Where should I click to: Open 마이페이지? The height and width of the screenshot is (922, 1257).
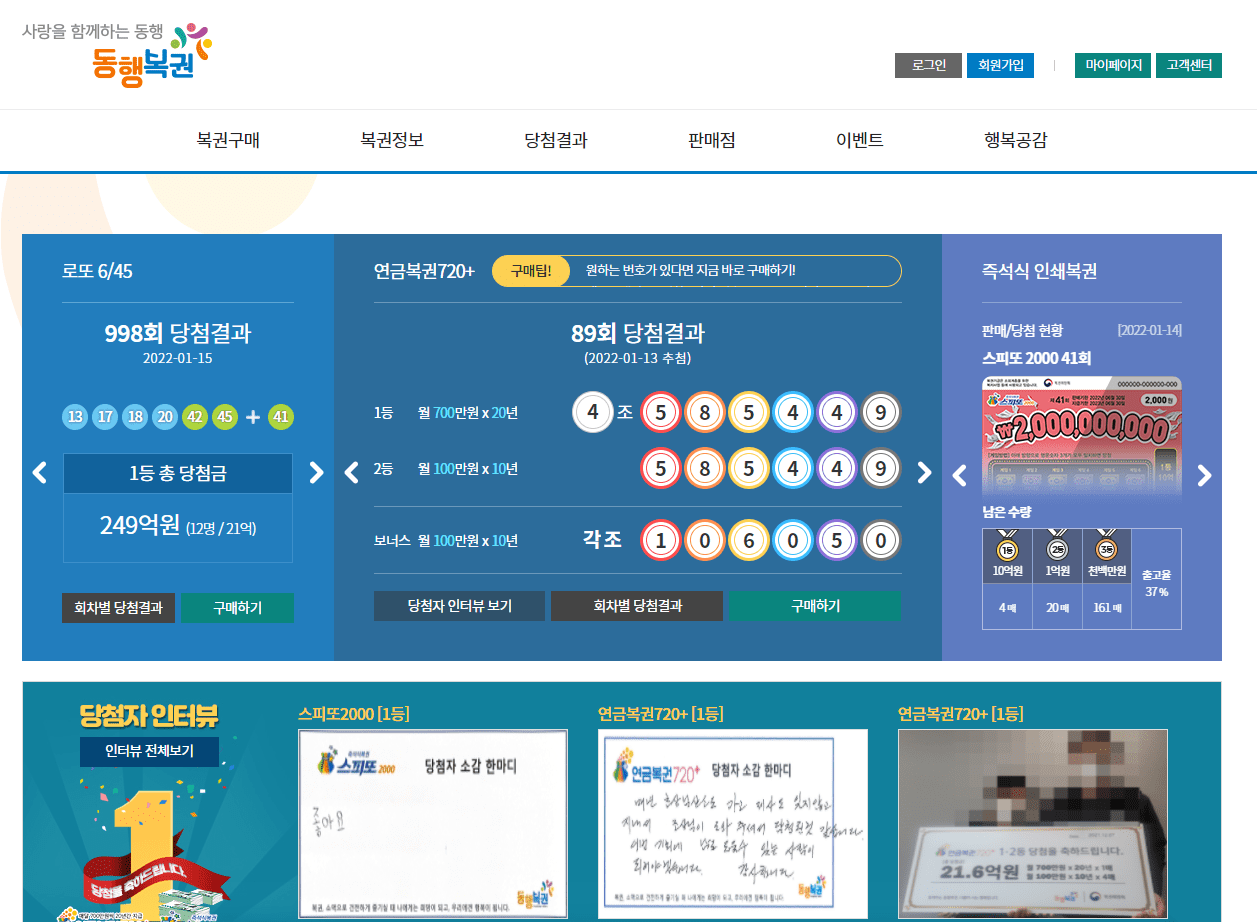[1113, 65]
